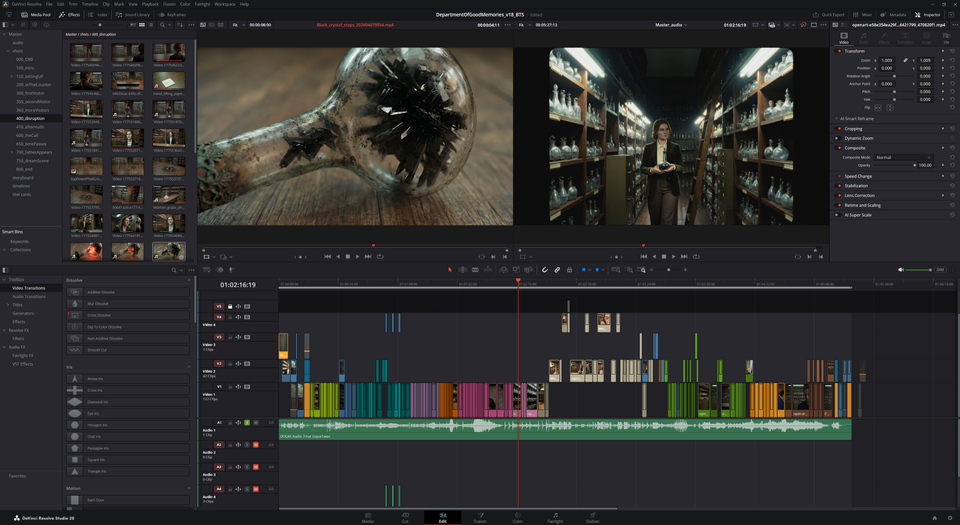Expand the Titles toolbox category
The image size is (960, 525).
(x=8, y=305)
